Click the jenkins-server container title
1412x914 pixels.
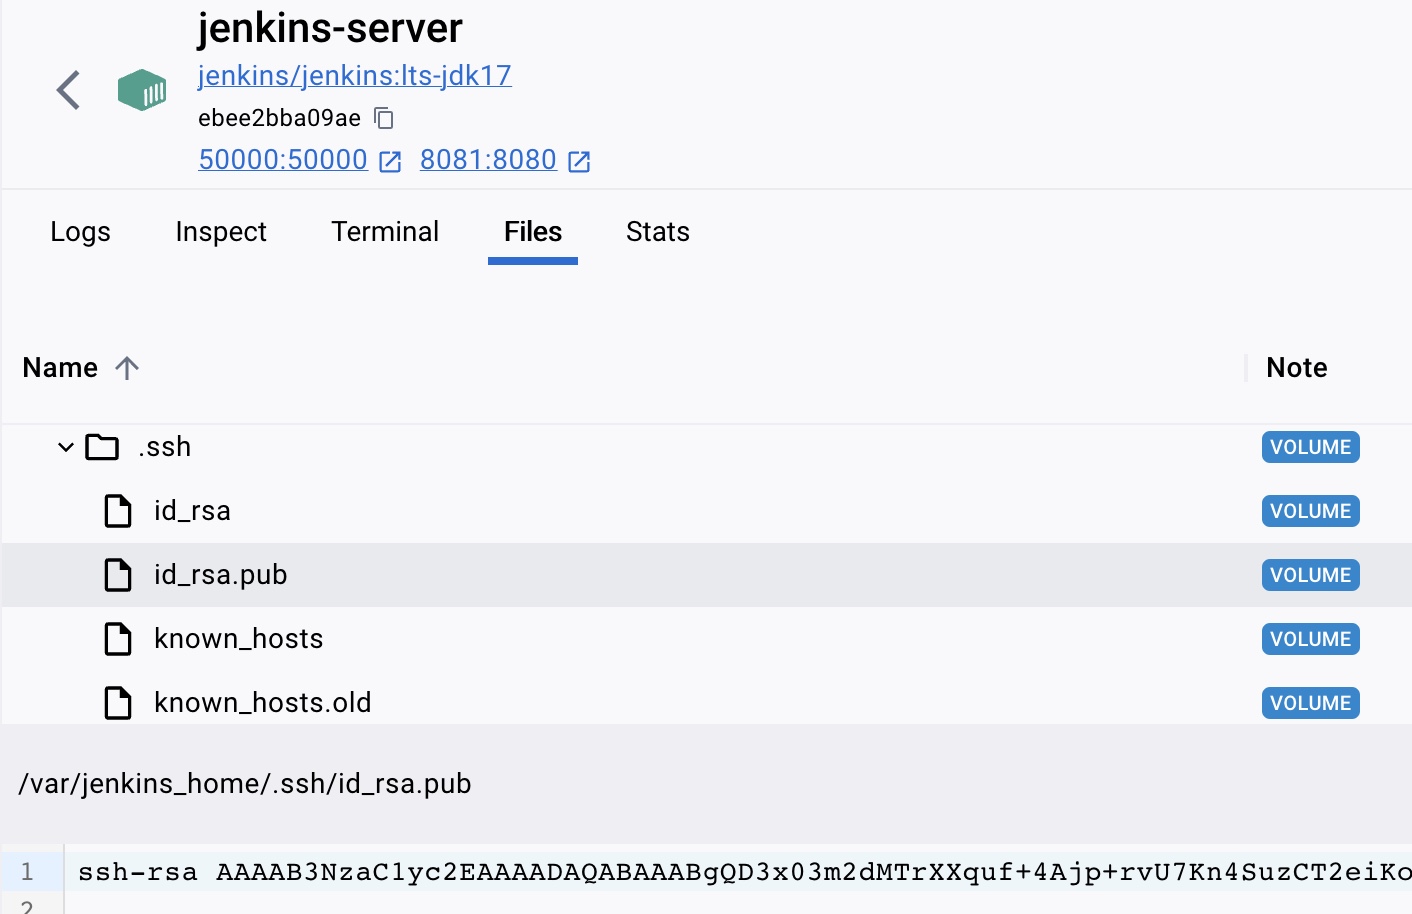pyautogui.click(x=330, y=28)
